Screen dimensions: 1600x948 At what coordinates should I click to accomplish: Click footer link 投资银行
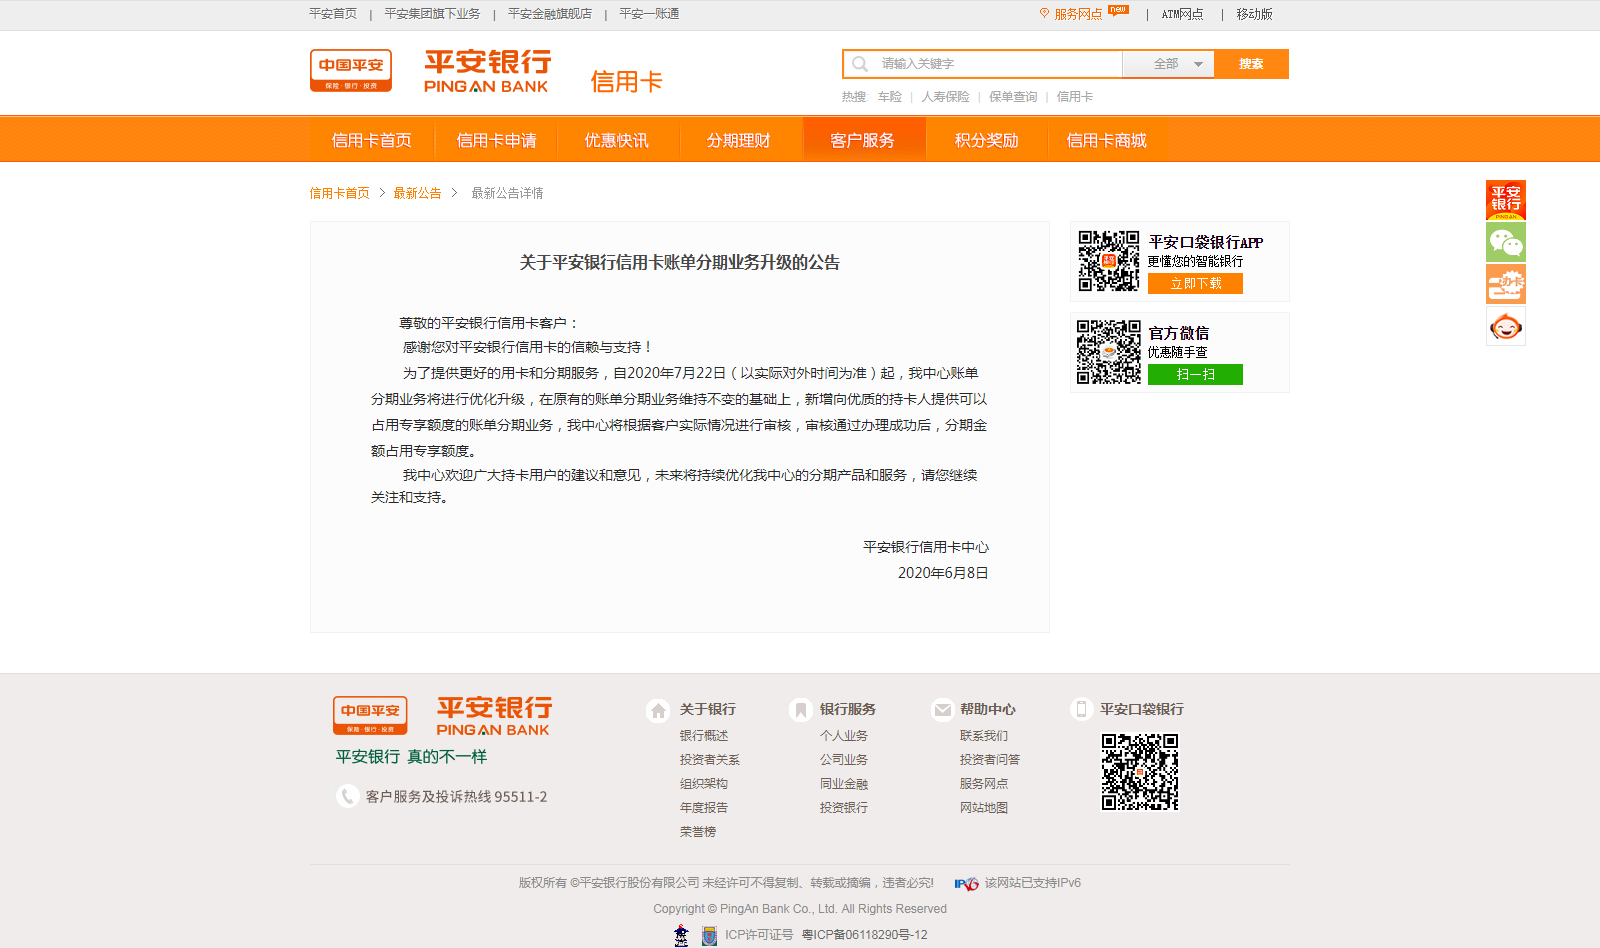844,808
